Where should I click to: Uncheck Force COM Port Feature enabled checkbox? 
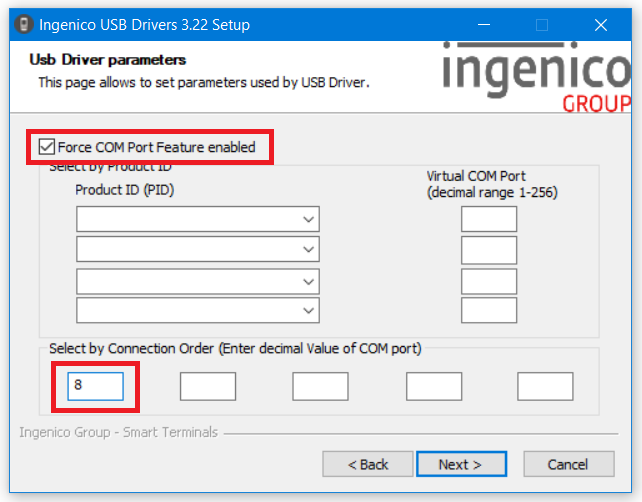(47, 147)
